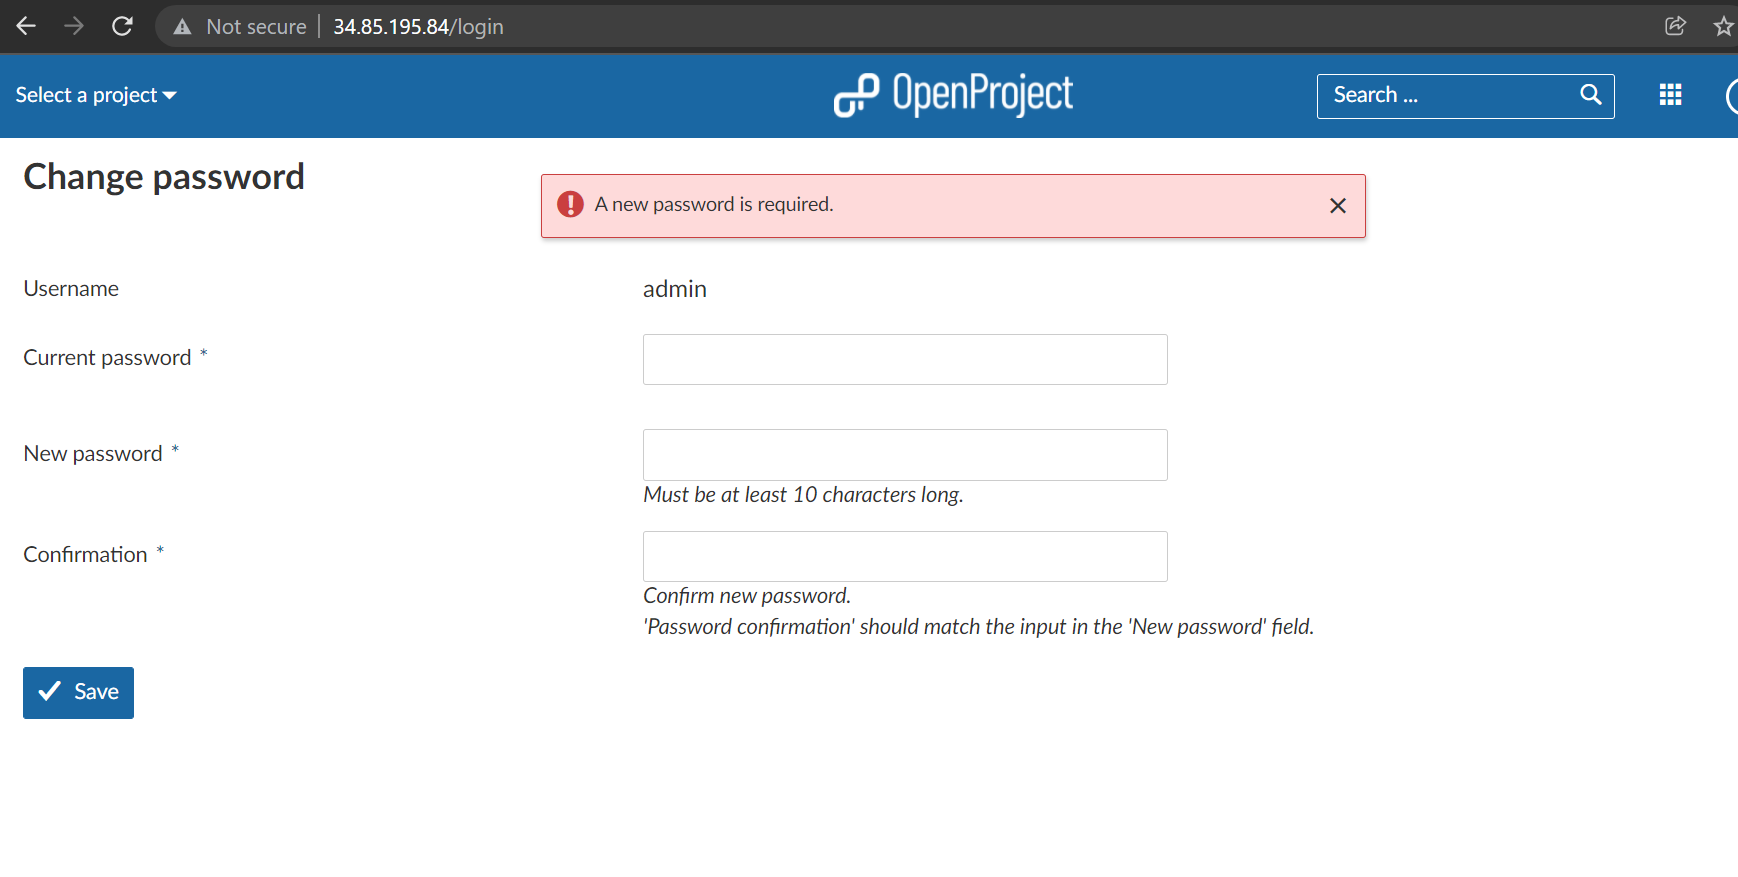Screen dimensions: 1738x877
Task: Click the red error alert icon
Action: (570, 204)
